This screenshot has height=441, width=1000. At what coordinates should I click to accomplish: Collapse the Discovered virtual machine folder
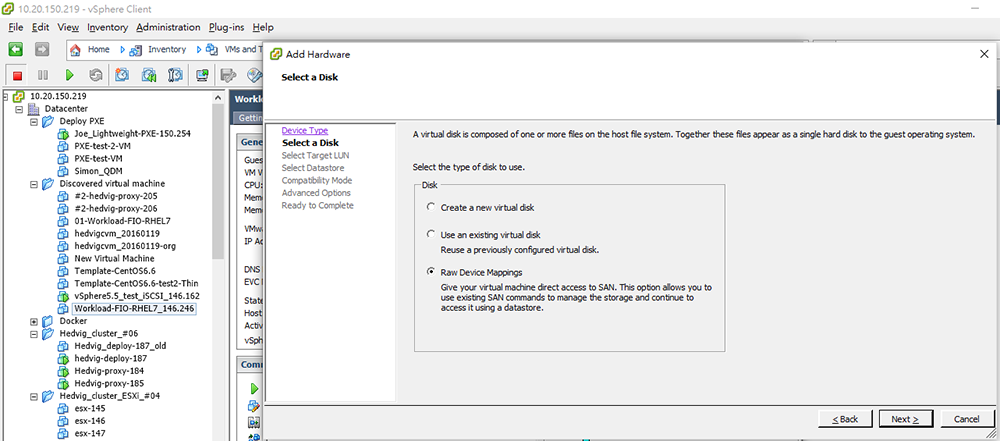(x=34, y=184)
